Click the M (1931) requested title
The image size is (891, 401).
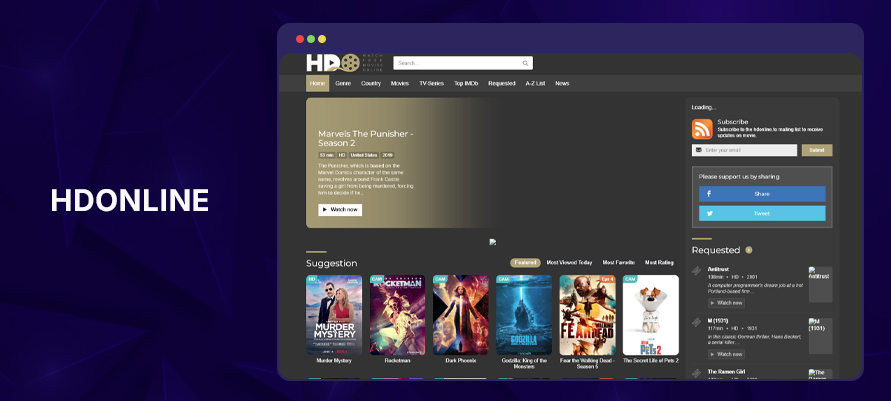718,320
